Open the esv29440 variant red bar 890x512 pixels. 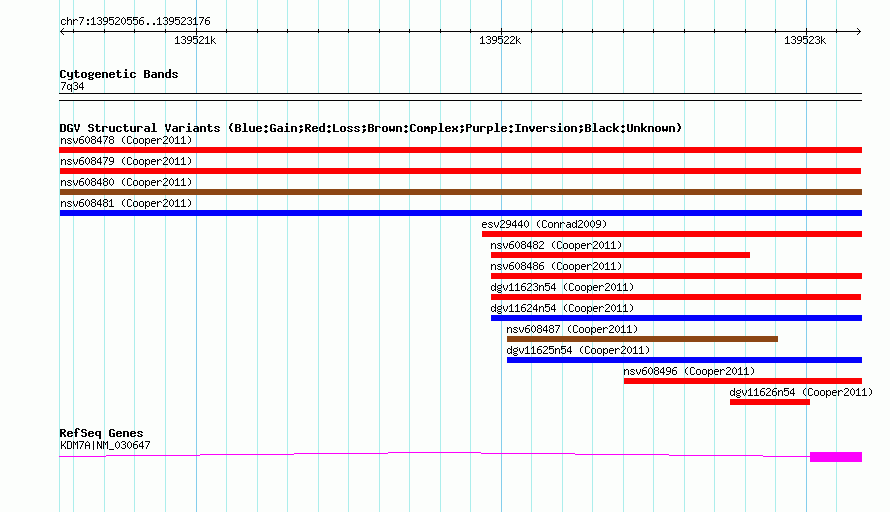(x=671, y=234)
